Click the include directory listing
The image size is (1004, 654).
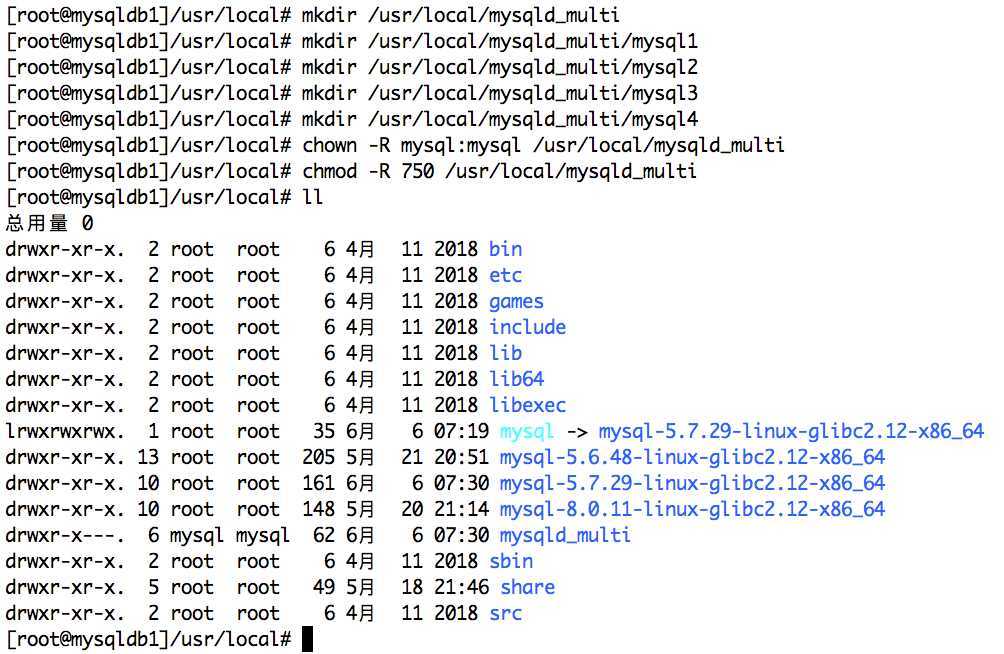pos(528,327)
